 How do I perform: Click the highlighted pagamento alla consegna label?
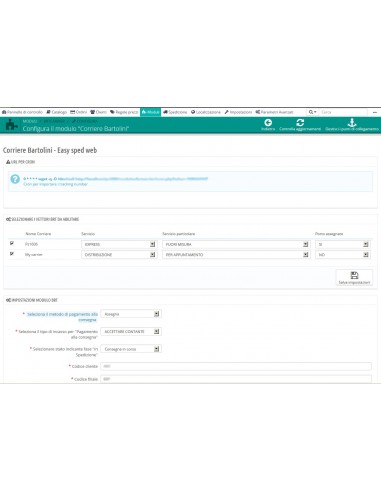click(x=62, y=317)
